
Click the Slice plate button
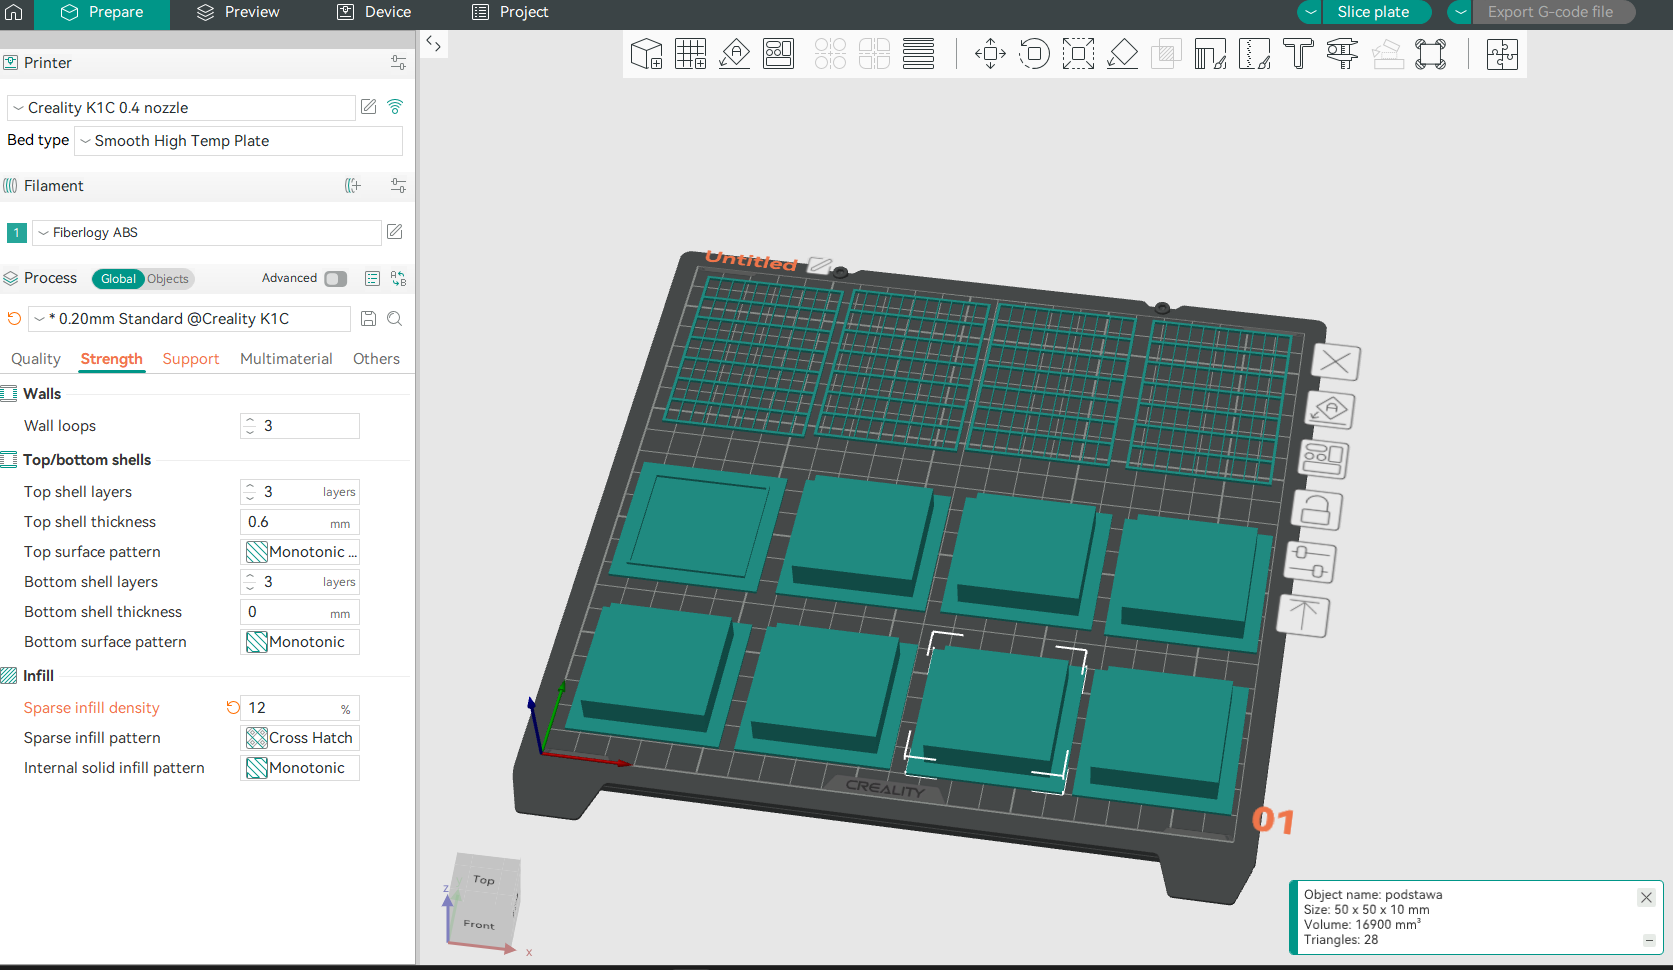pyautogui.click(x=1373, y=12)
